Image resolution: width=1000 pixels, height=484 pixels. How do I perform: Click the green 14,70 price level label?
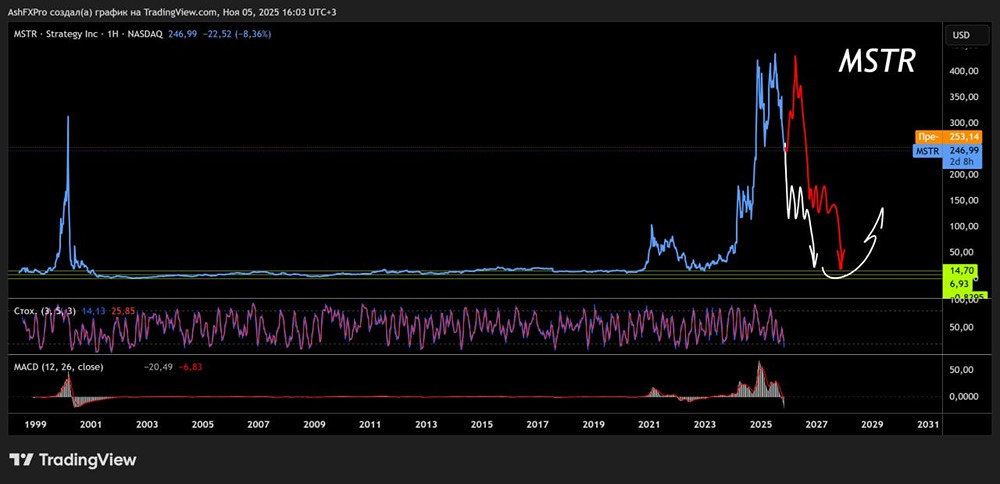[964, 272]
